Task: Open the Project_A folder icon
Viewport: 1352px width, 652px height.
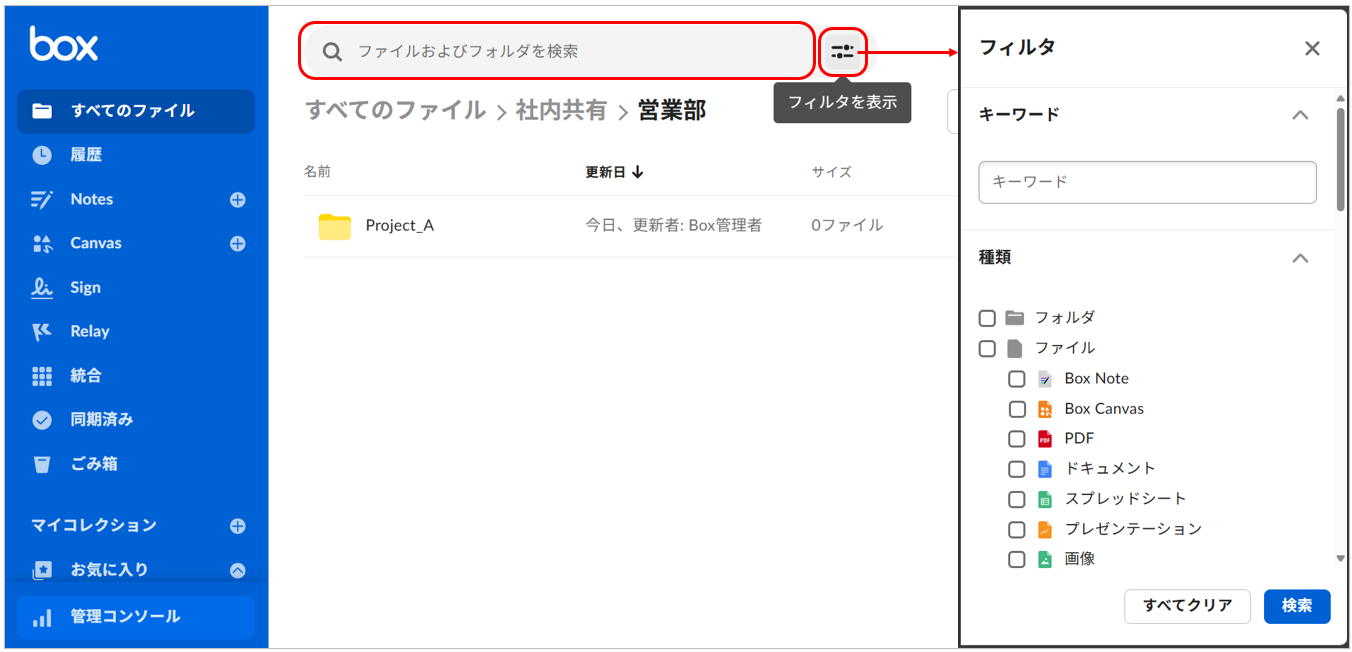Action: [335, 226]
